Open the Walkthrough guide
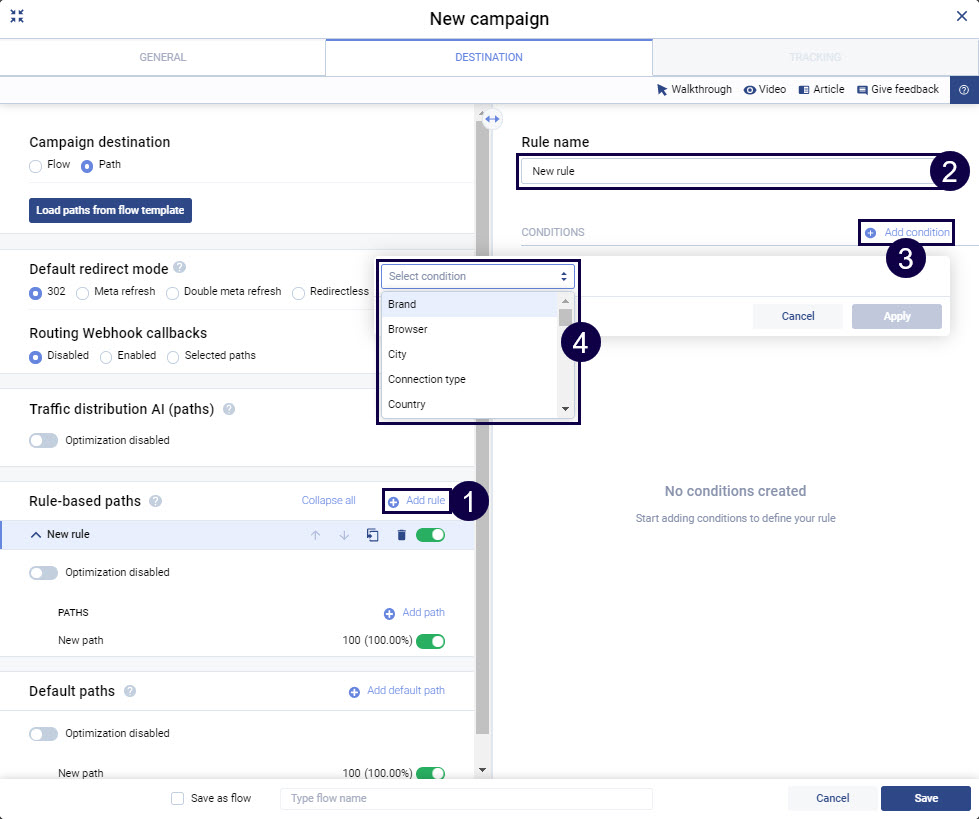This screenshot has width=979, height=819. 694,89
